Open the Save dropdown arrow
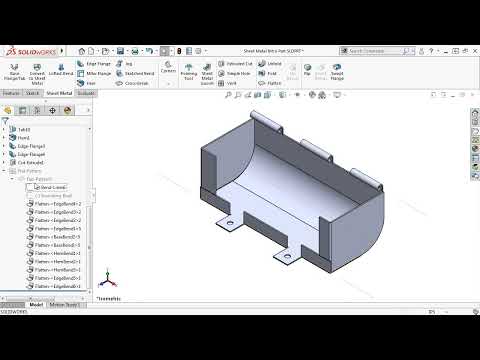Screen dimensions: 480x360 tap(127, 51)
